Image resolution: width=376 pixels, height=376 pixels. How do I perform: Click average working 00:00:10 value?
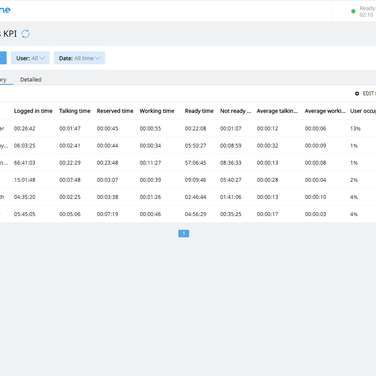tap(315, 197)
